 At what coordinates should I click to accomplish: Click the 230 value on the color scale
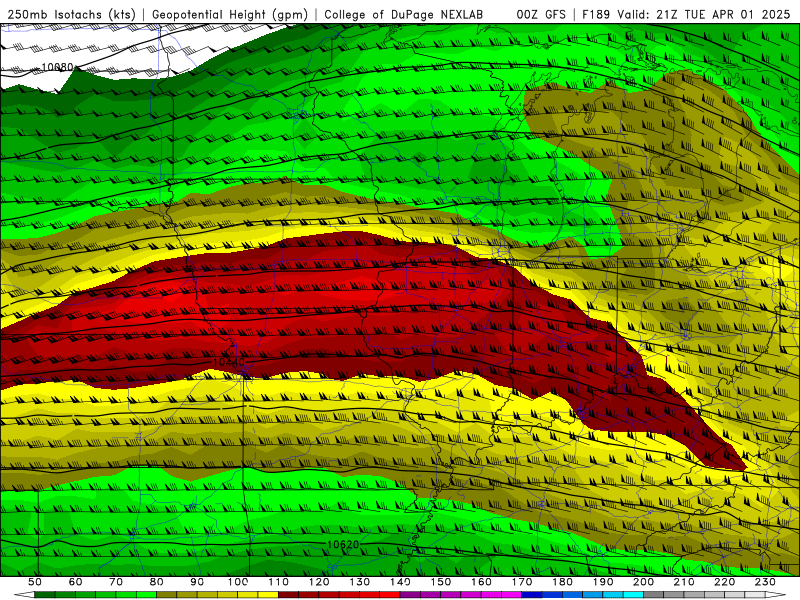[x=765, y=582]
